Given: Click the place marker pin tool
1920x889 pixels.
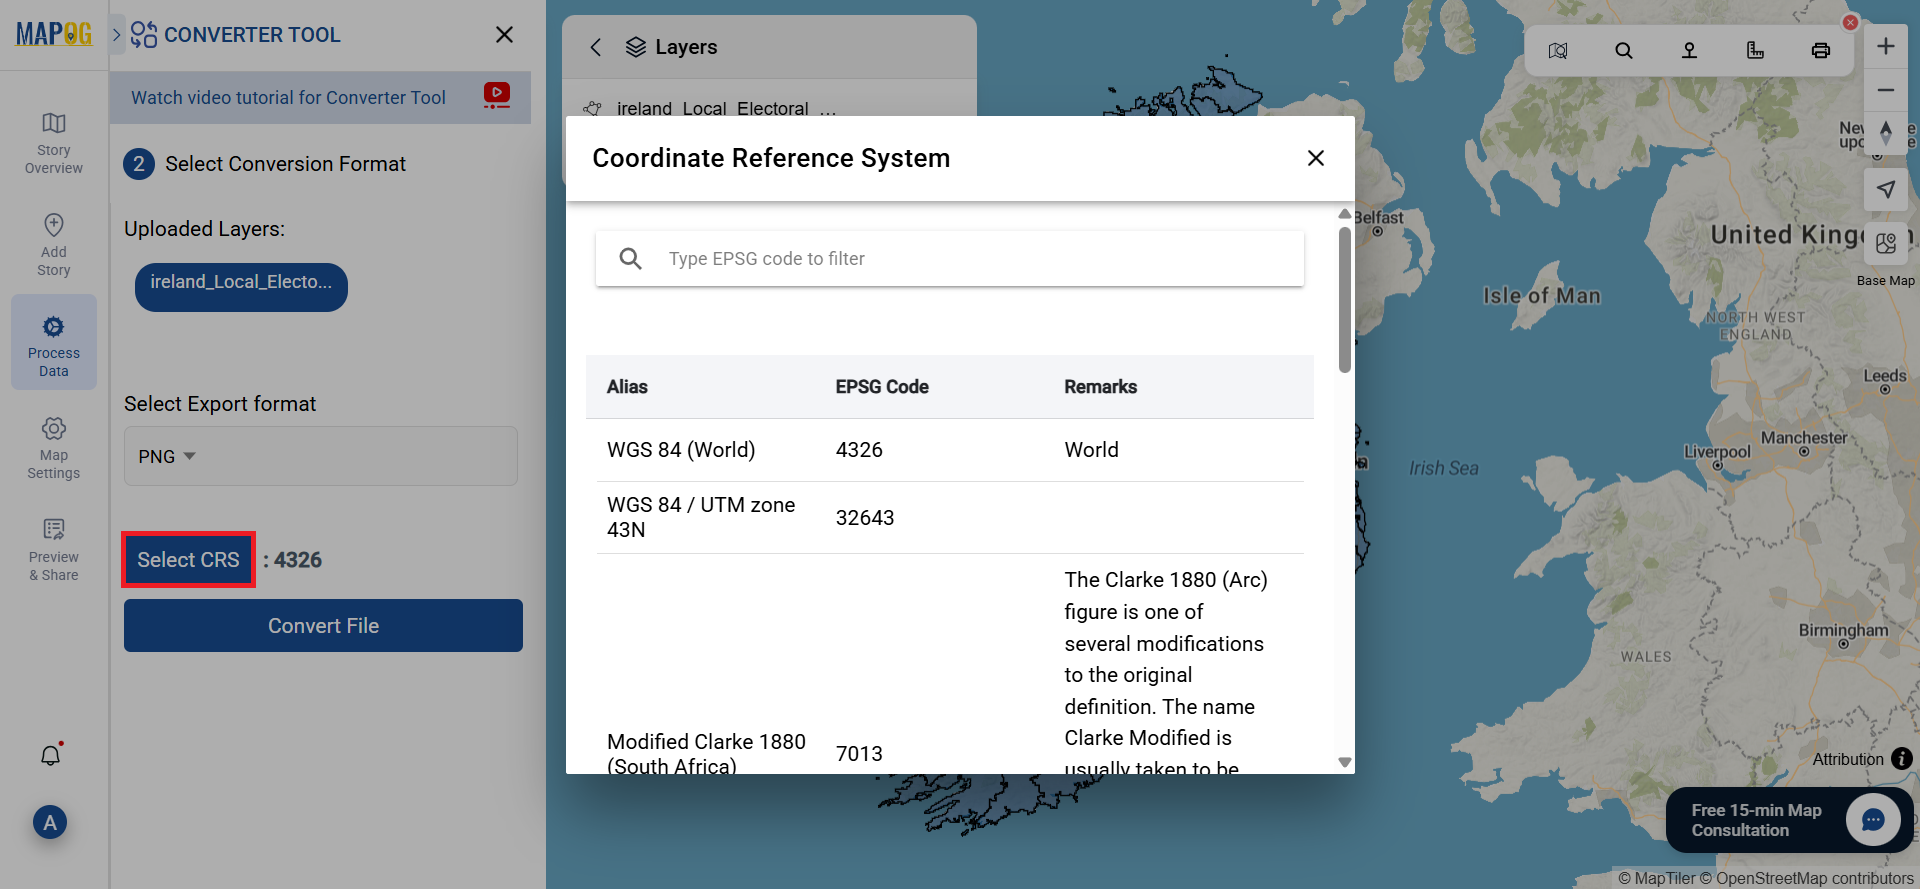Looking at the screenshot, I should point(1689,50).
